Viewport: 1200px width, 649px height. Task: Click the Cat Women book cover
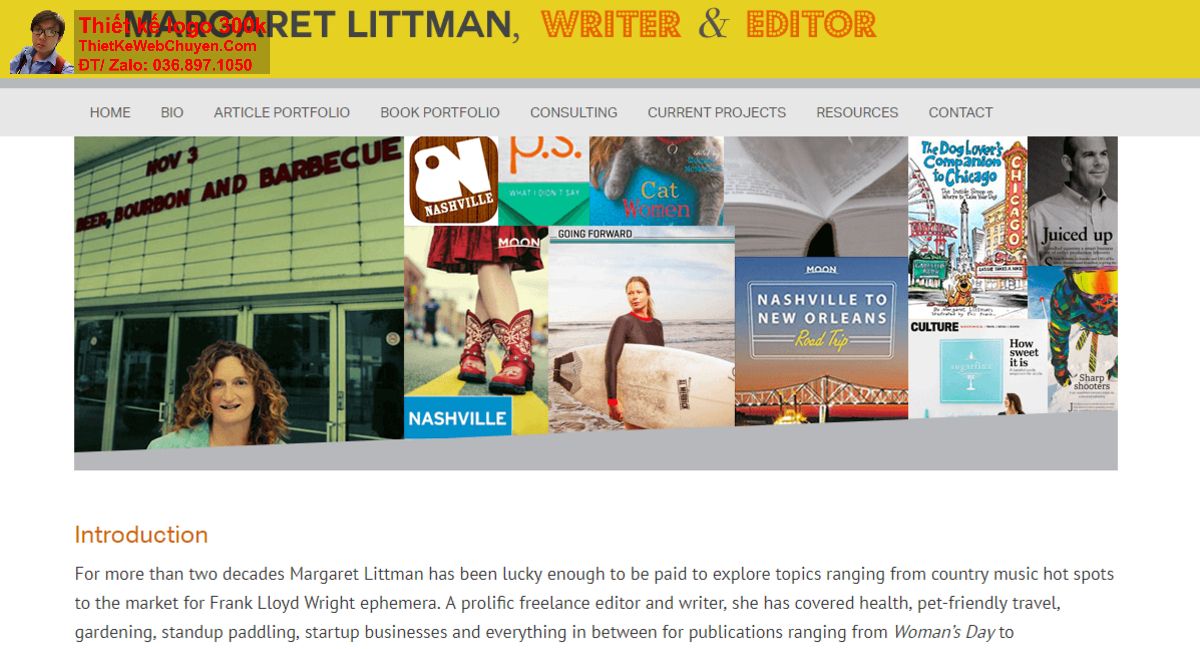tap(657, 181)
